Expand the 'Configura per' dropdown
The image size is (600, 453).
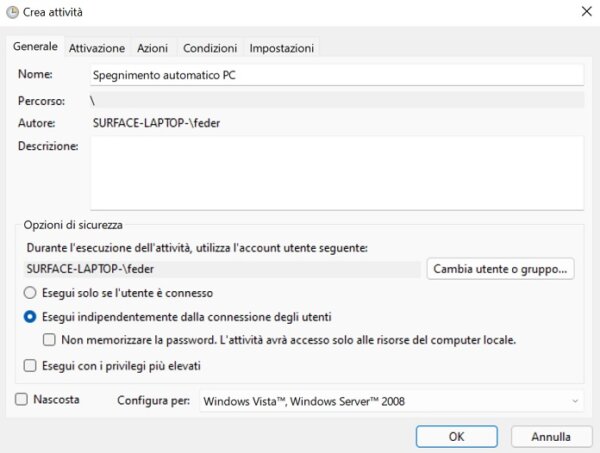pyautogui.click(x=391, y=401)
